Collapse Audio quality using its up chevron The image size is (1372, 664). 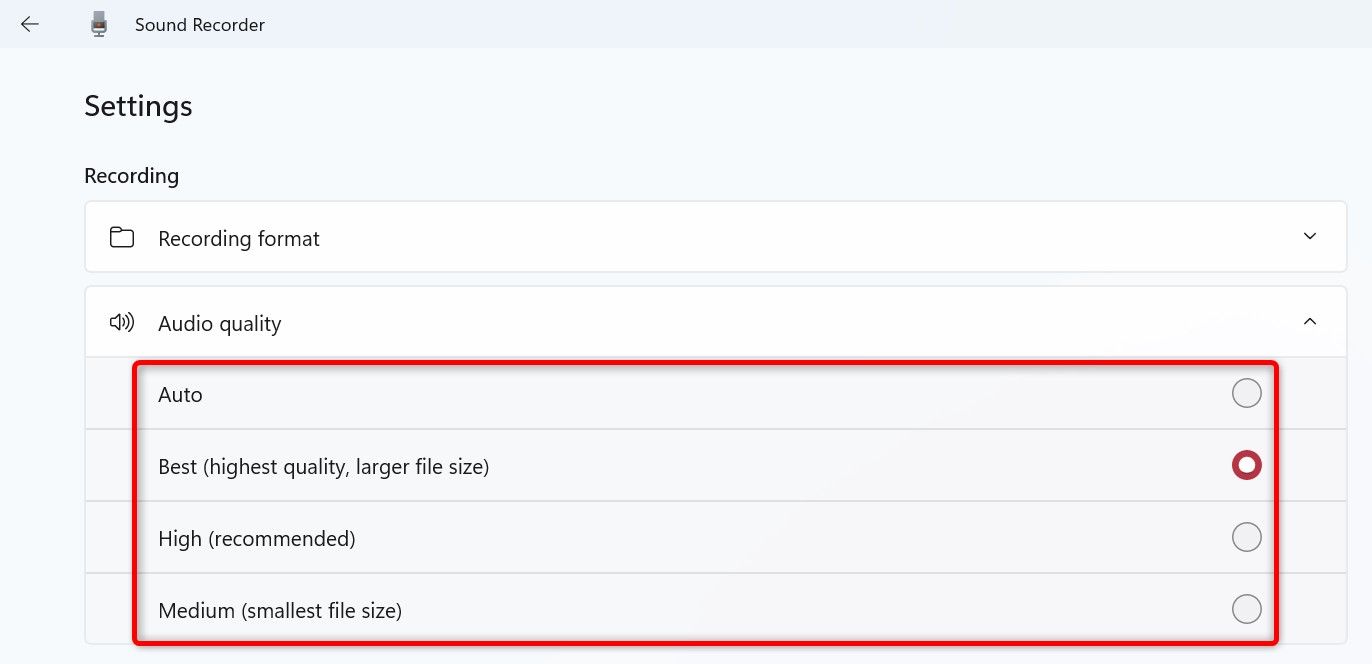point(1310,322)
